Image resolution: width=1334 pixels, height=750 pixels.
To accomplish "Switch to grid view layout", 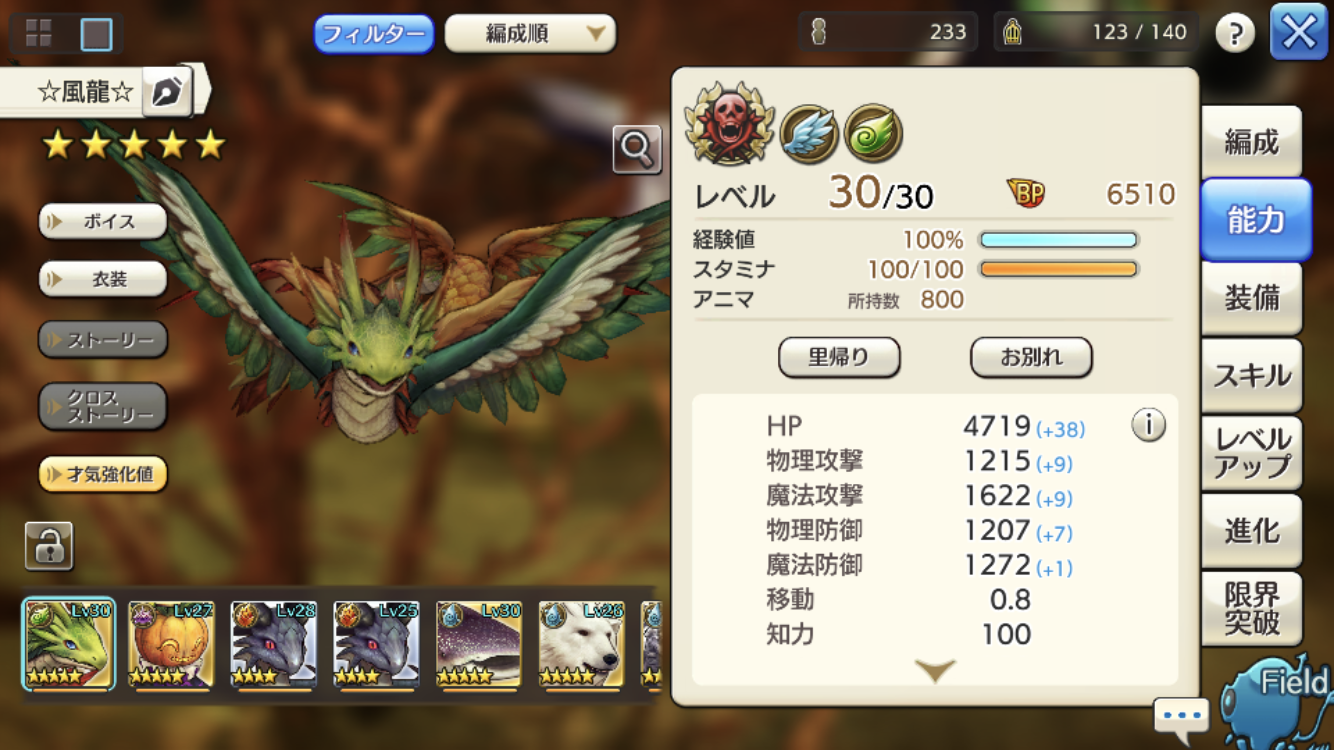I will (x=39, y=33).
